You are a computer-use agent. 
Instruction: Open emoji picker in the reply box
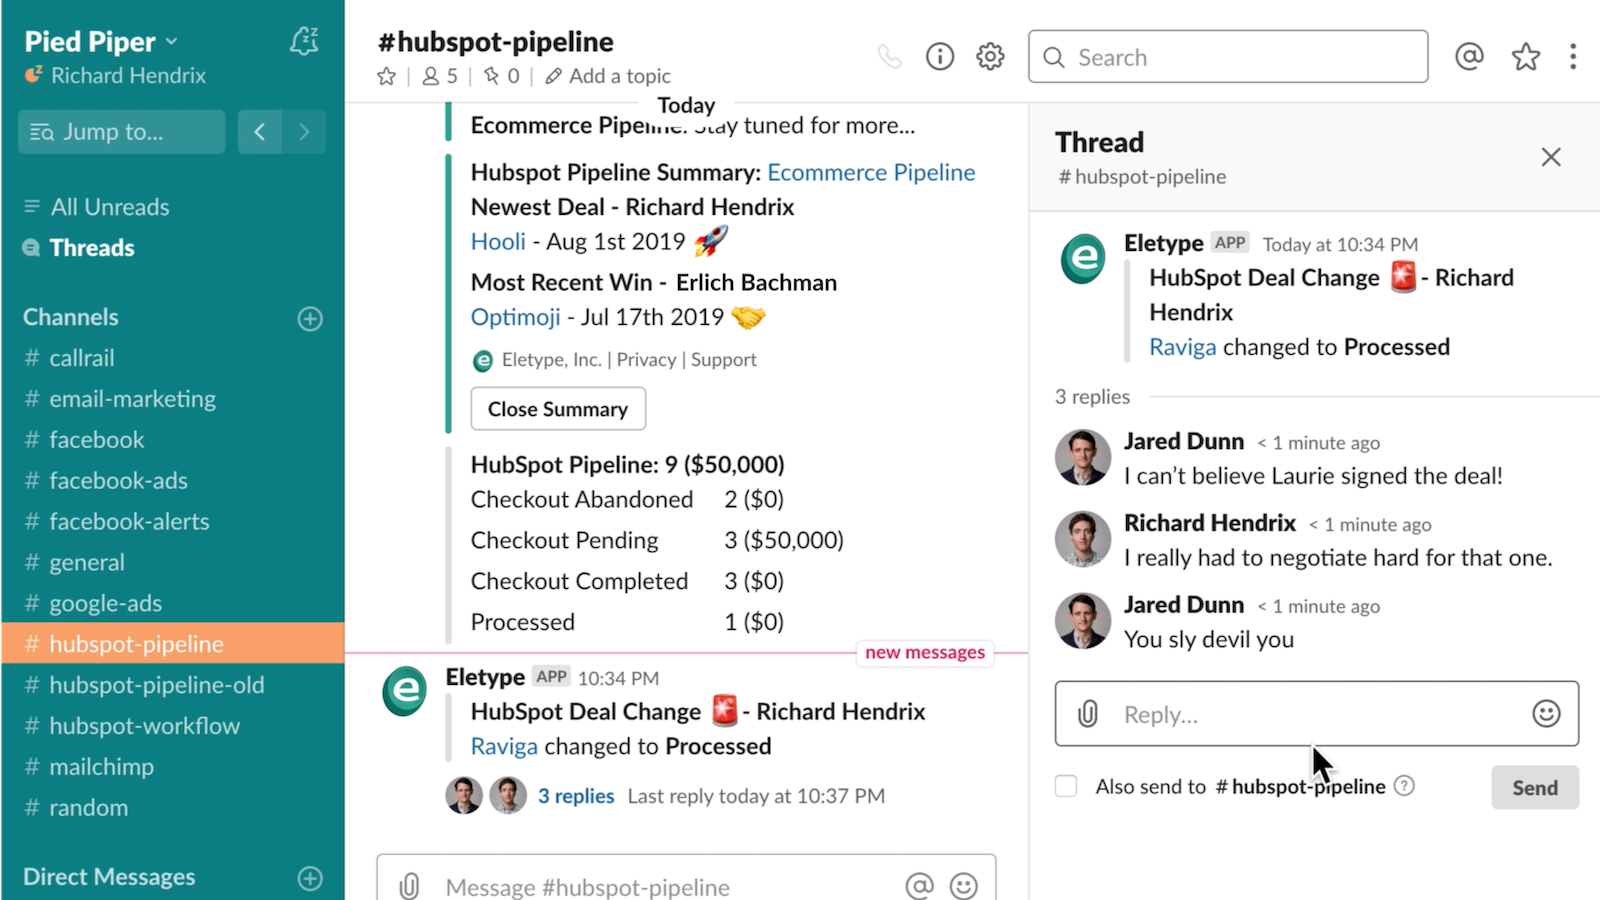(1548, 714)
